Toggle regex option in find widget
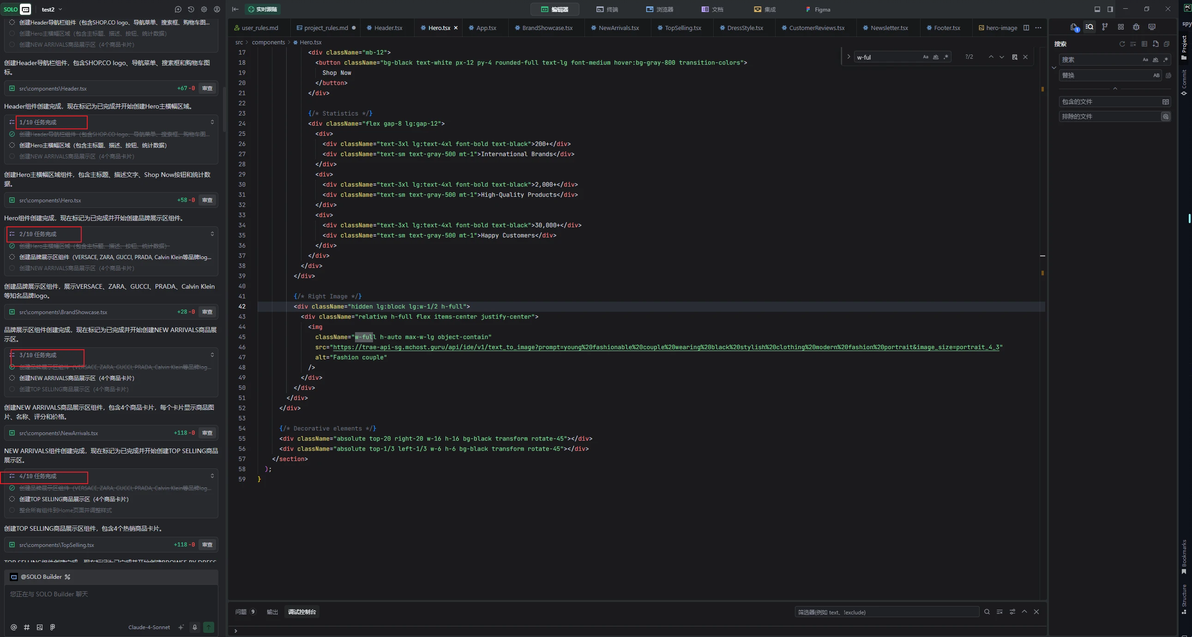Viewport: 1192px width, 637px height. pos(945,57)
